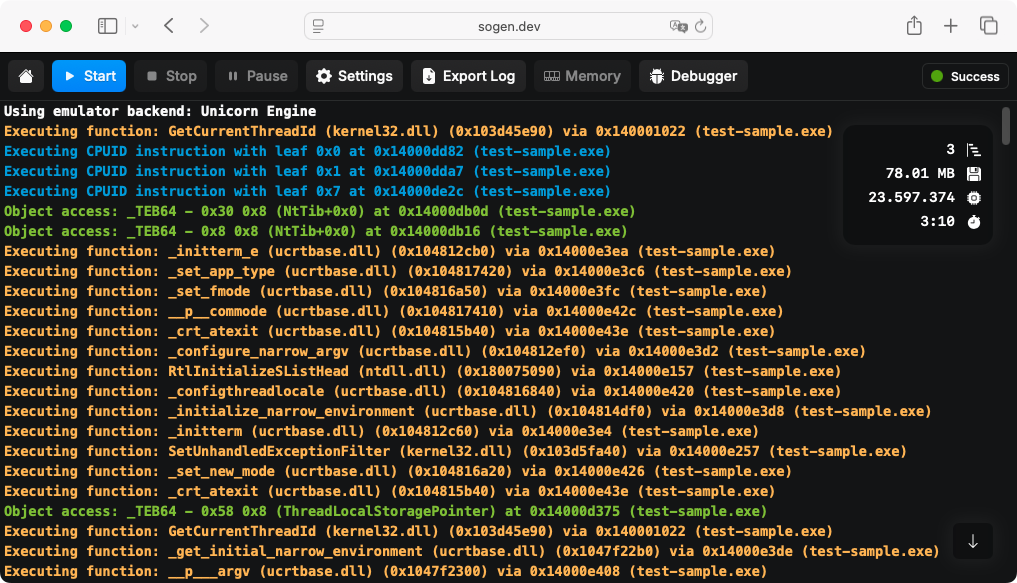Select the _set_app_type log line
Screen dimensions: 1017x583
pyautogui.click(x=398, y=271)
